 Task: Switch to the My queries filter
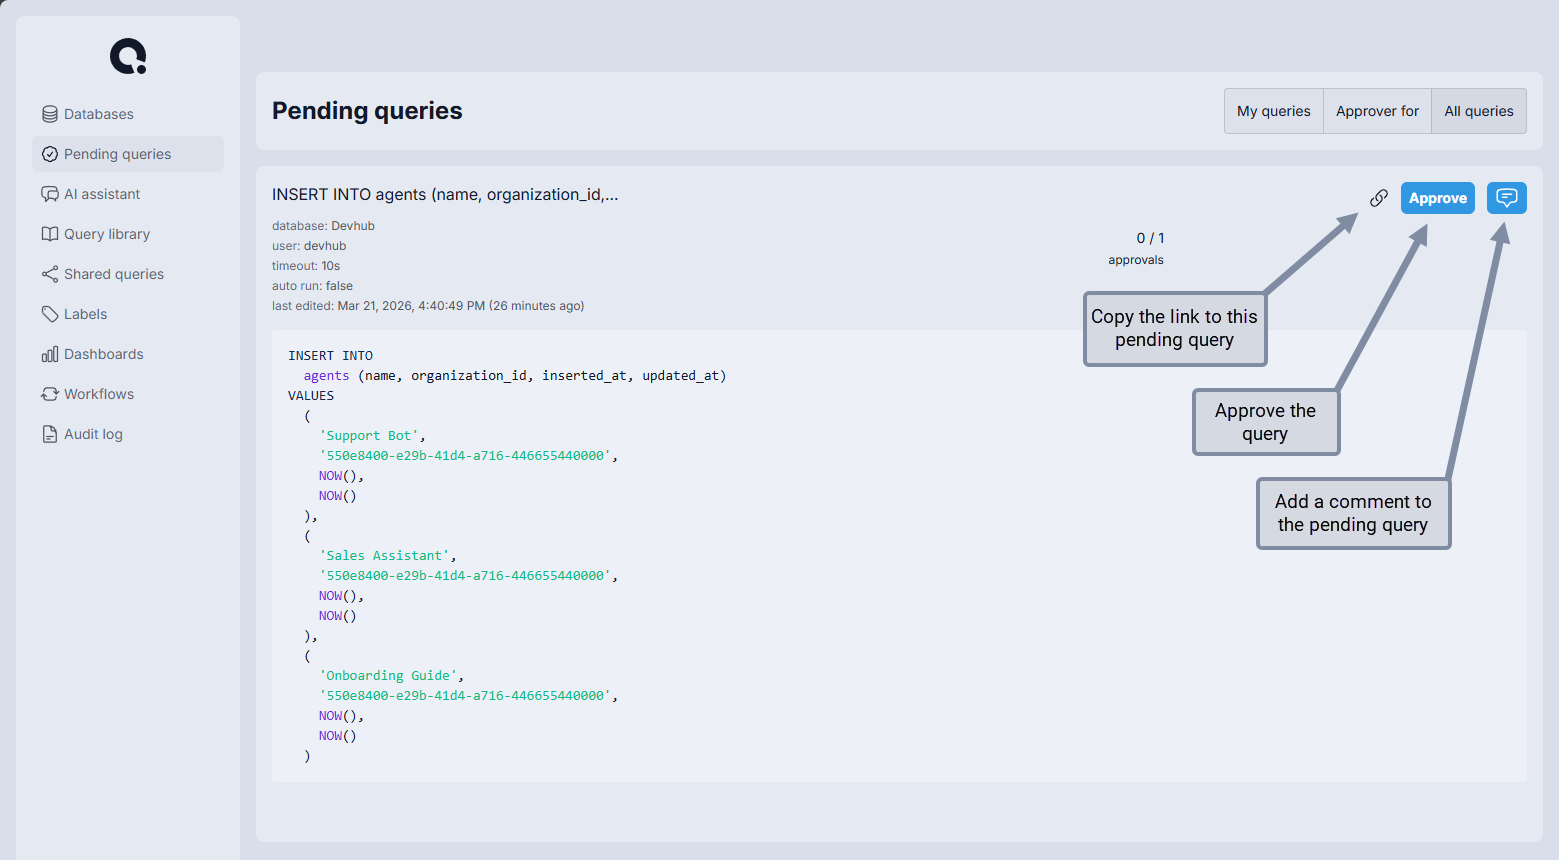1274,111
